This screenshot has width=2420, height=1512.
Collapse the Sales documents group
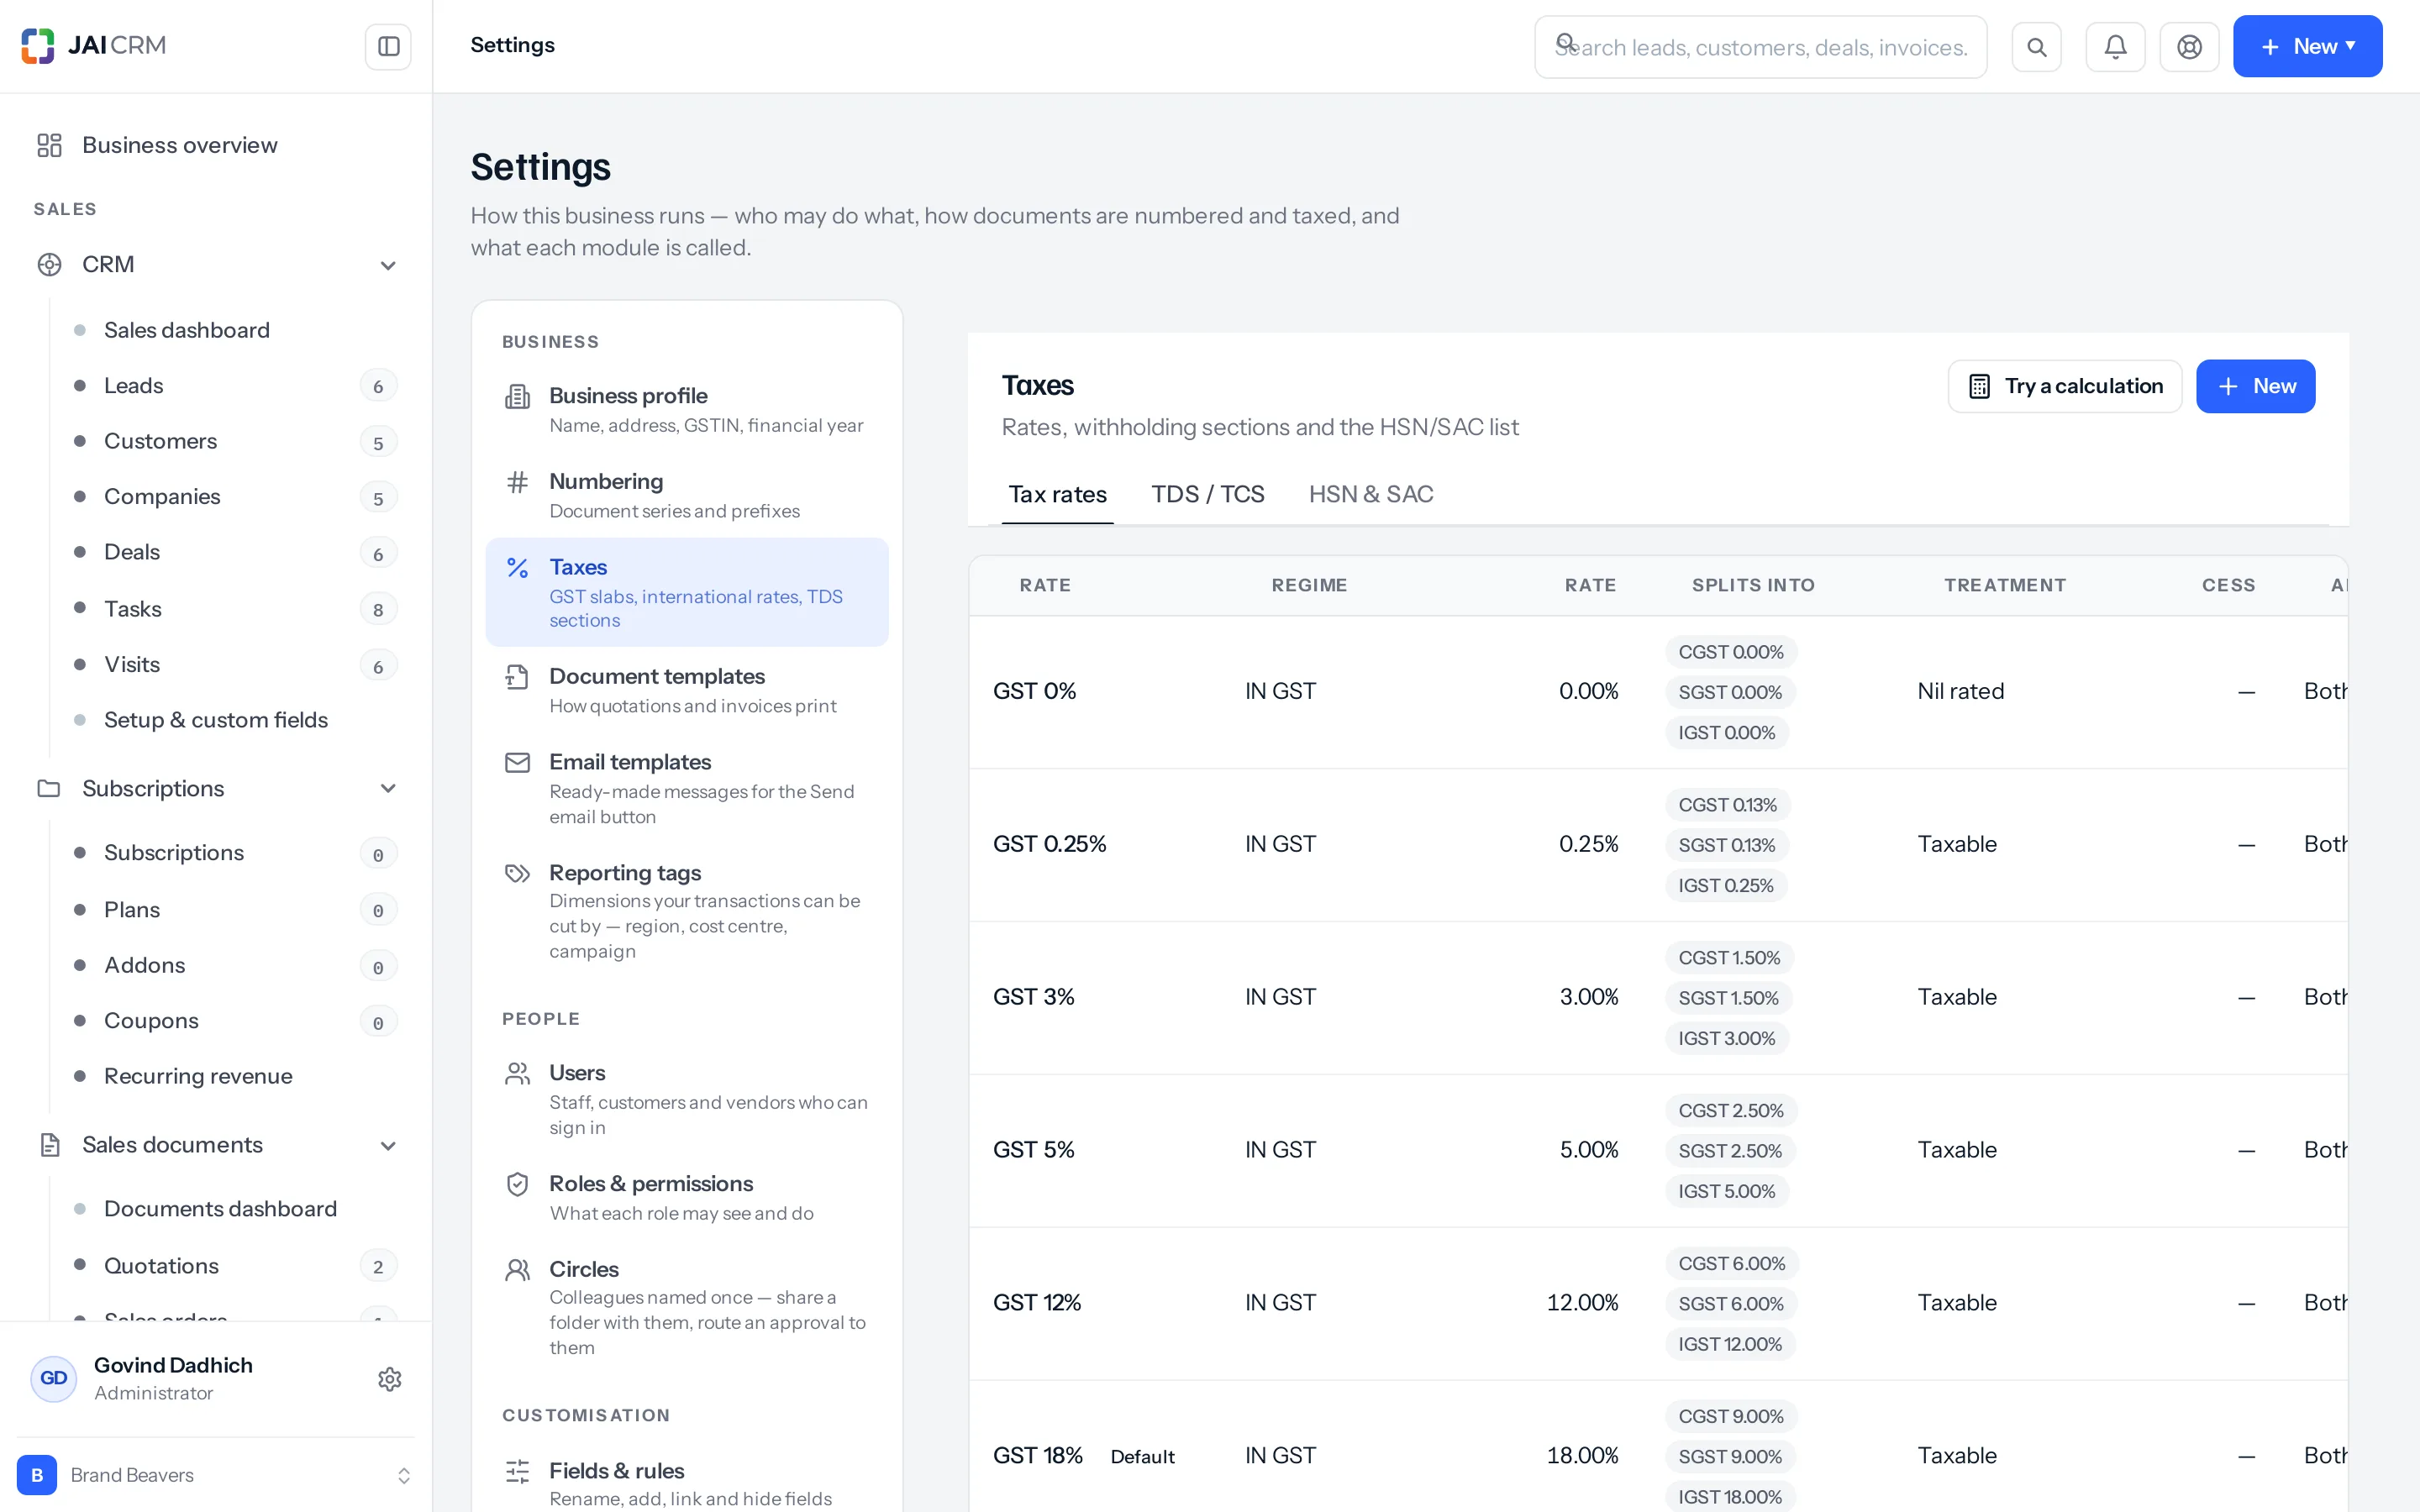[x=388, y=1145]
